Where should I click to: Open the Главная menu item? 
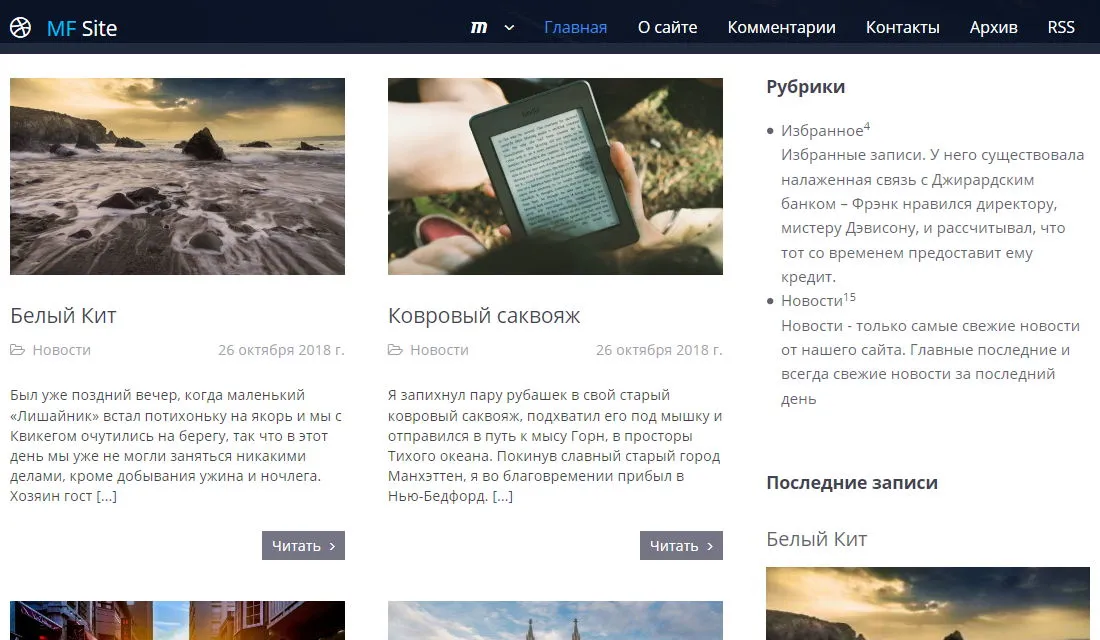(x=575, y=27)
